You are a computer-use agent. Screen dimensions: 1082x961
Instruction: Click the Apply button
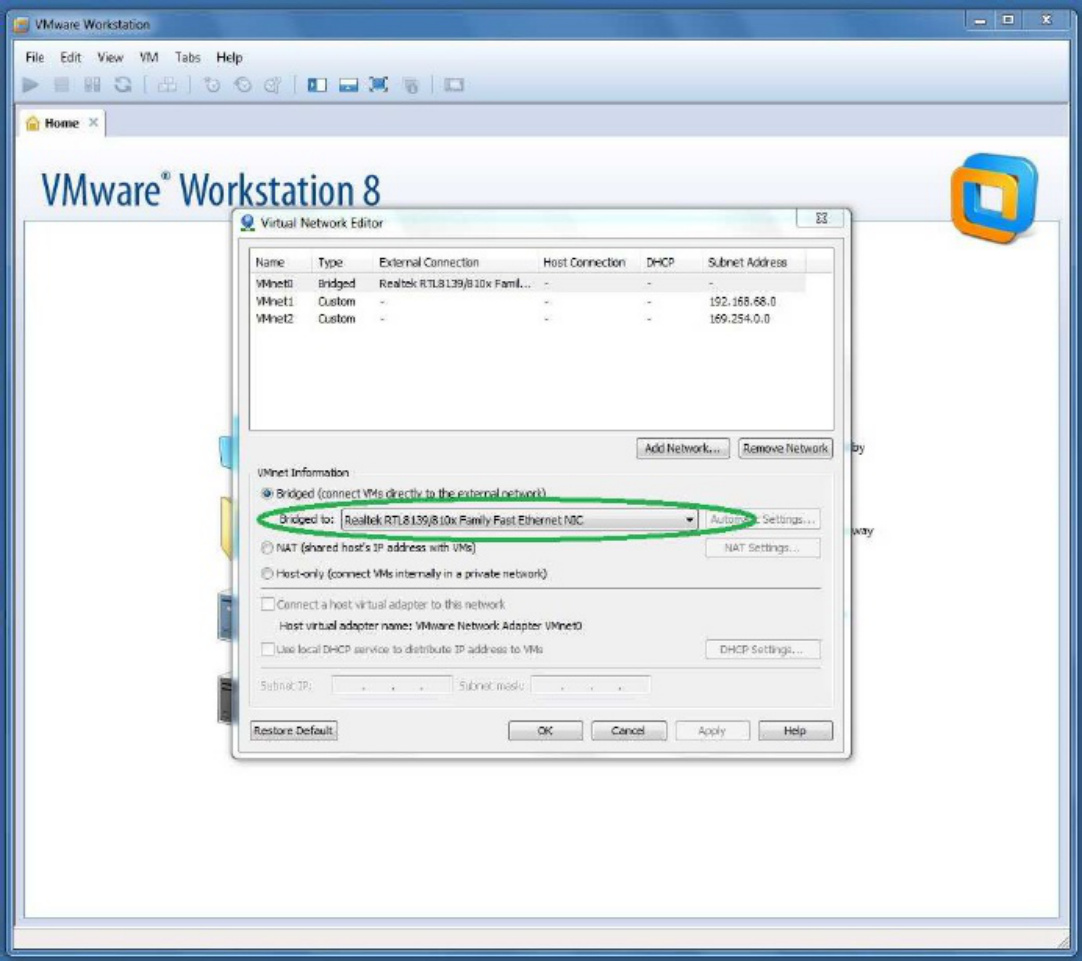(712, 731)
